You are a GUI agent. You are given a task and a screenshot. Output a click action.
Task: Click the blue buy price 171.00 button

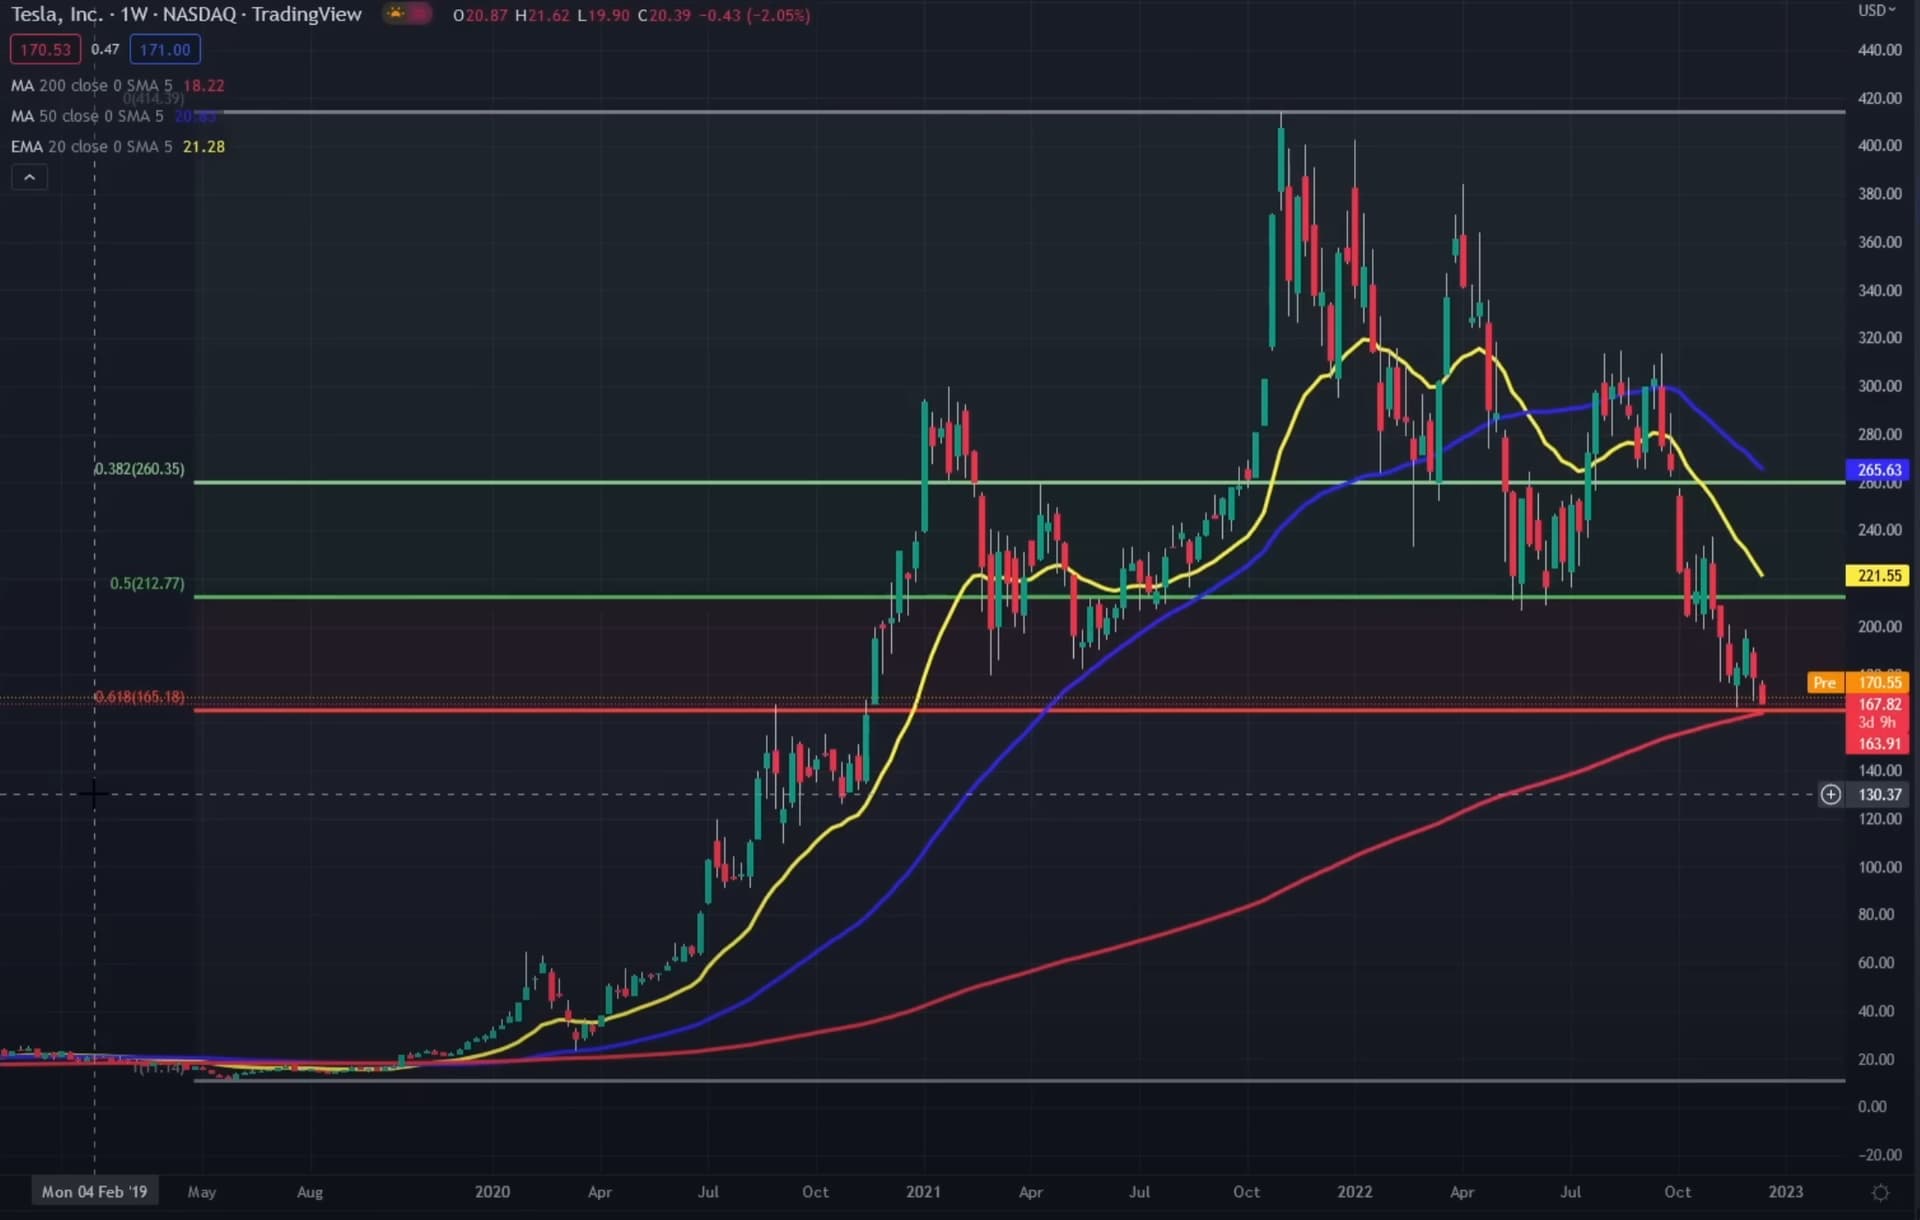tap(165, 49)
